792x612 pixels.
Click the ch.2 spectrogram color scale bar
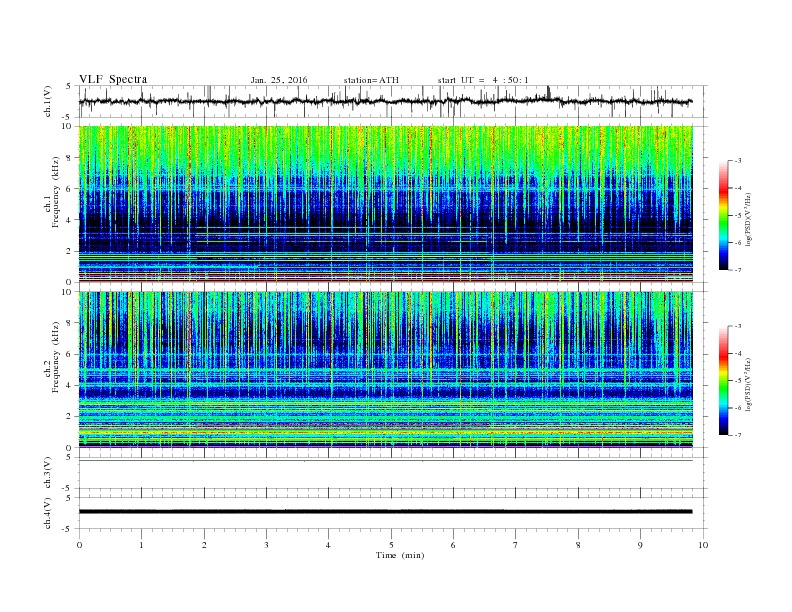tap(724, 380)
